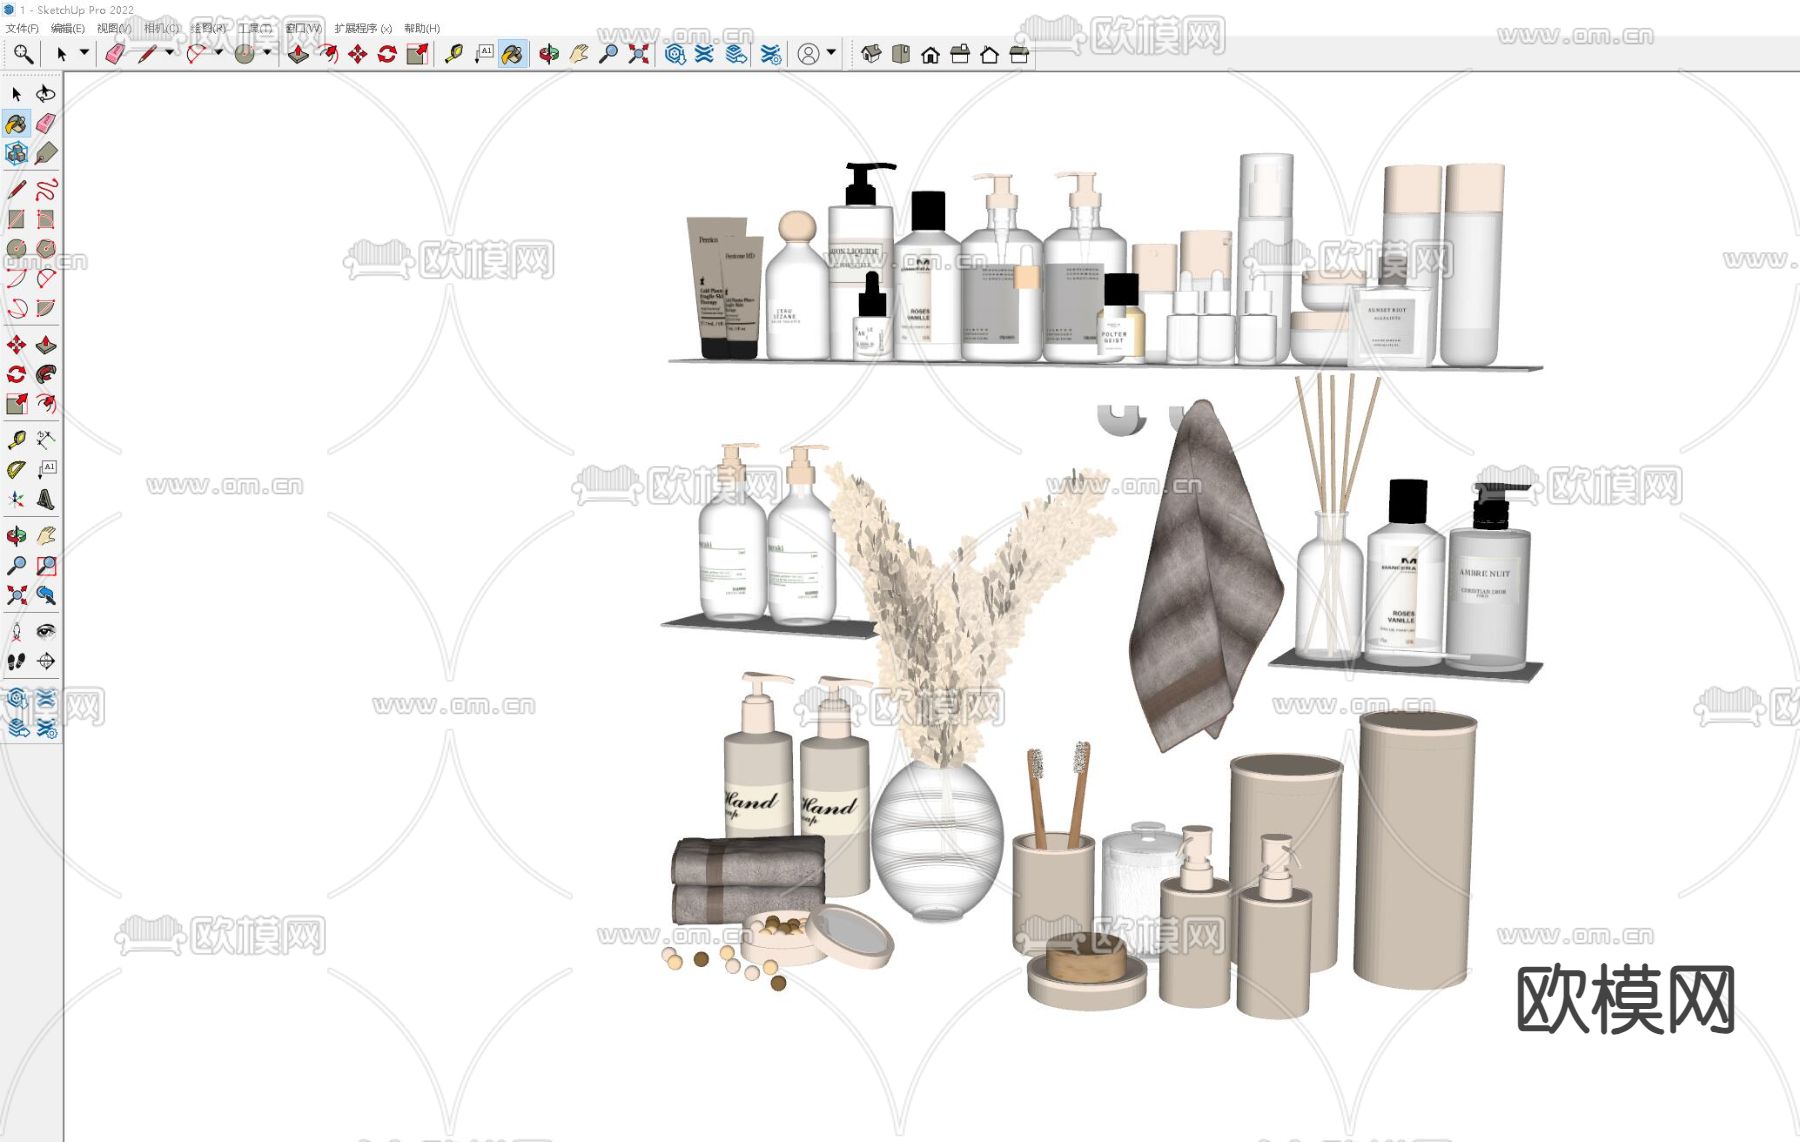The height and width of the screenshot is (1142, 1800).
Task: Activate the Look Around eye tool
Action: point(46,631)
